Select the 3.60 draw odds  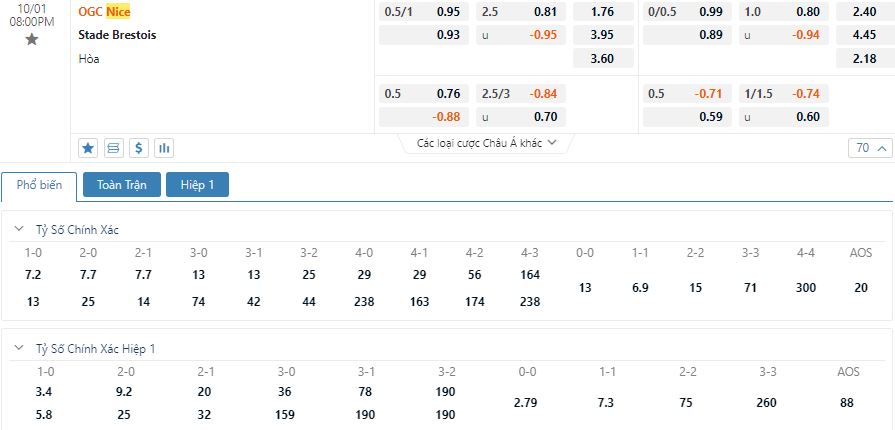[x=603, y=58]
